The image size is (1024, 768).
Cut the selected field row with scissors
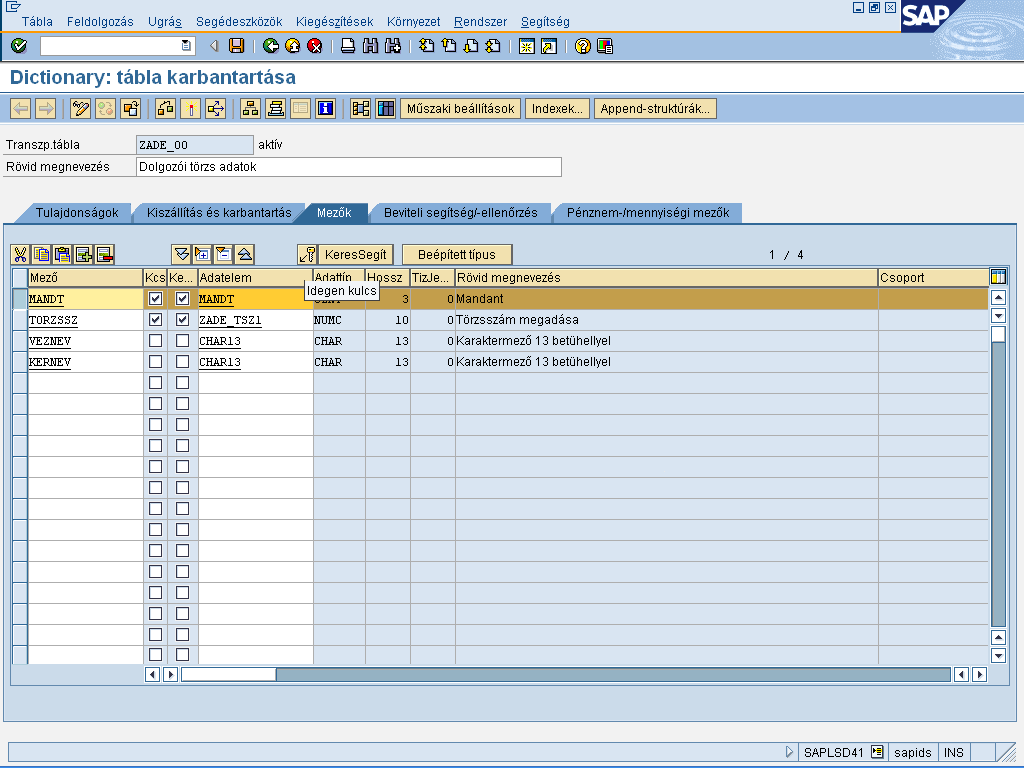20,254
